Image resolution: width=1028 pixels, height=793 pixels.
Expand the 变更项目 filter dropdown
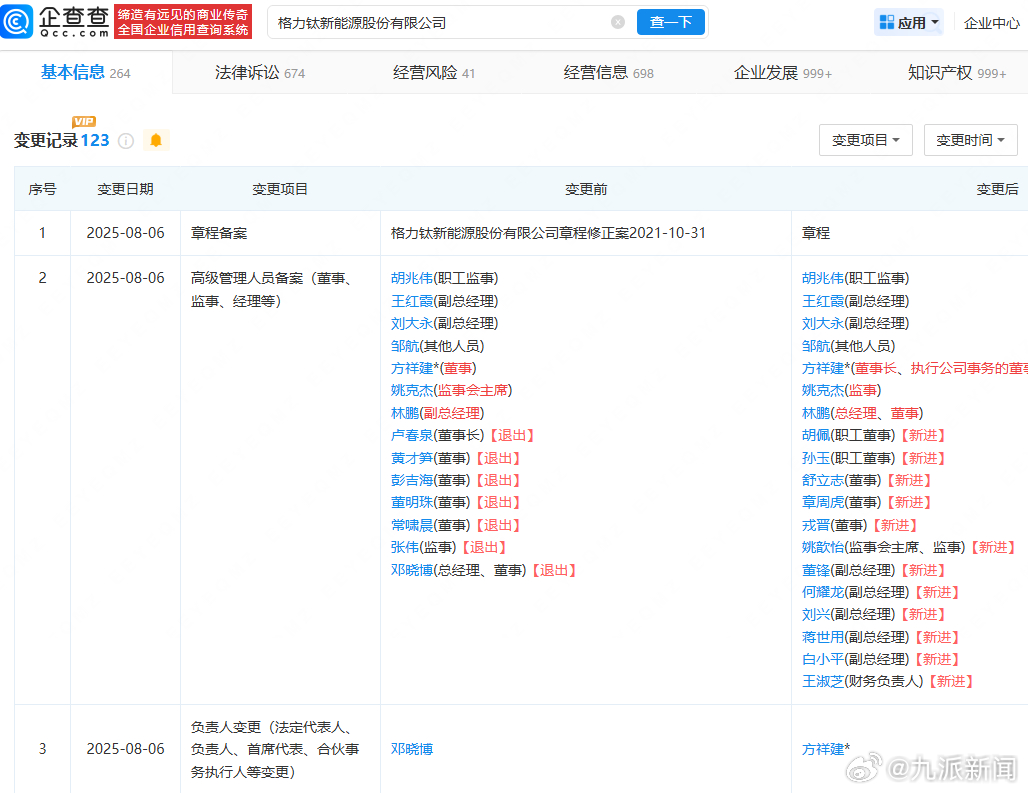tap(865, 140)
